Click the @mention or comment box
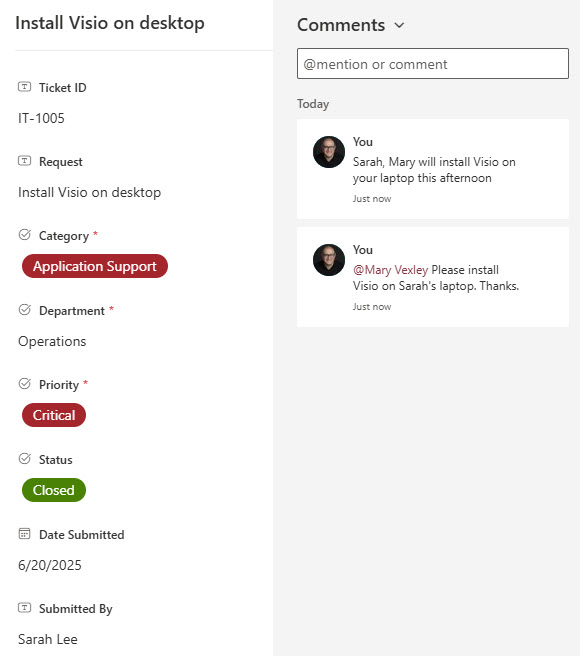The height and width of the screenshot is (656, 580). [433, 64]
